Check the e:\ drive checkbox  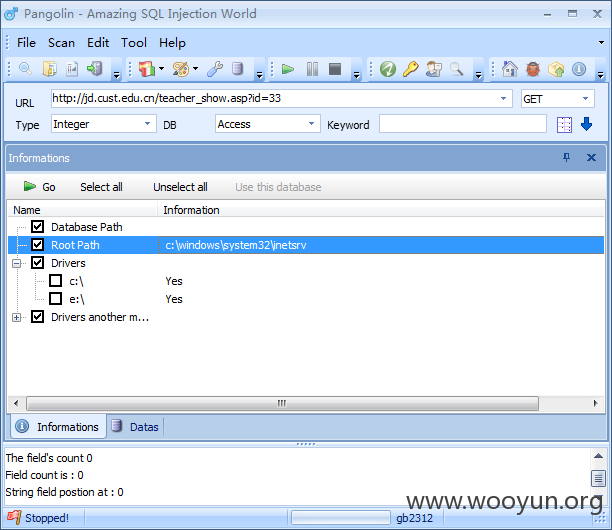(x=55, y=299)
